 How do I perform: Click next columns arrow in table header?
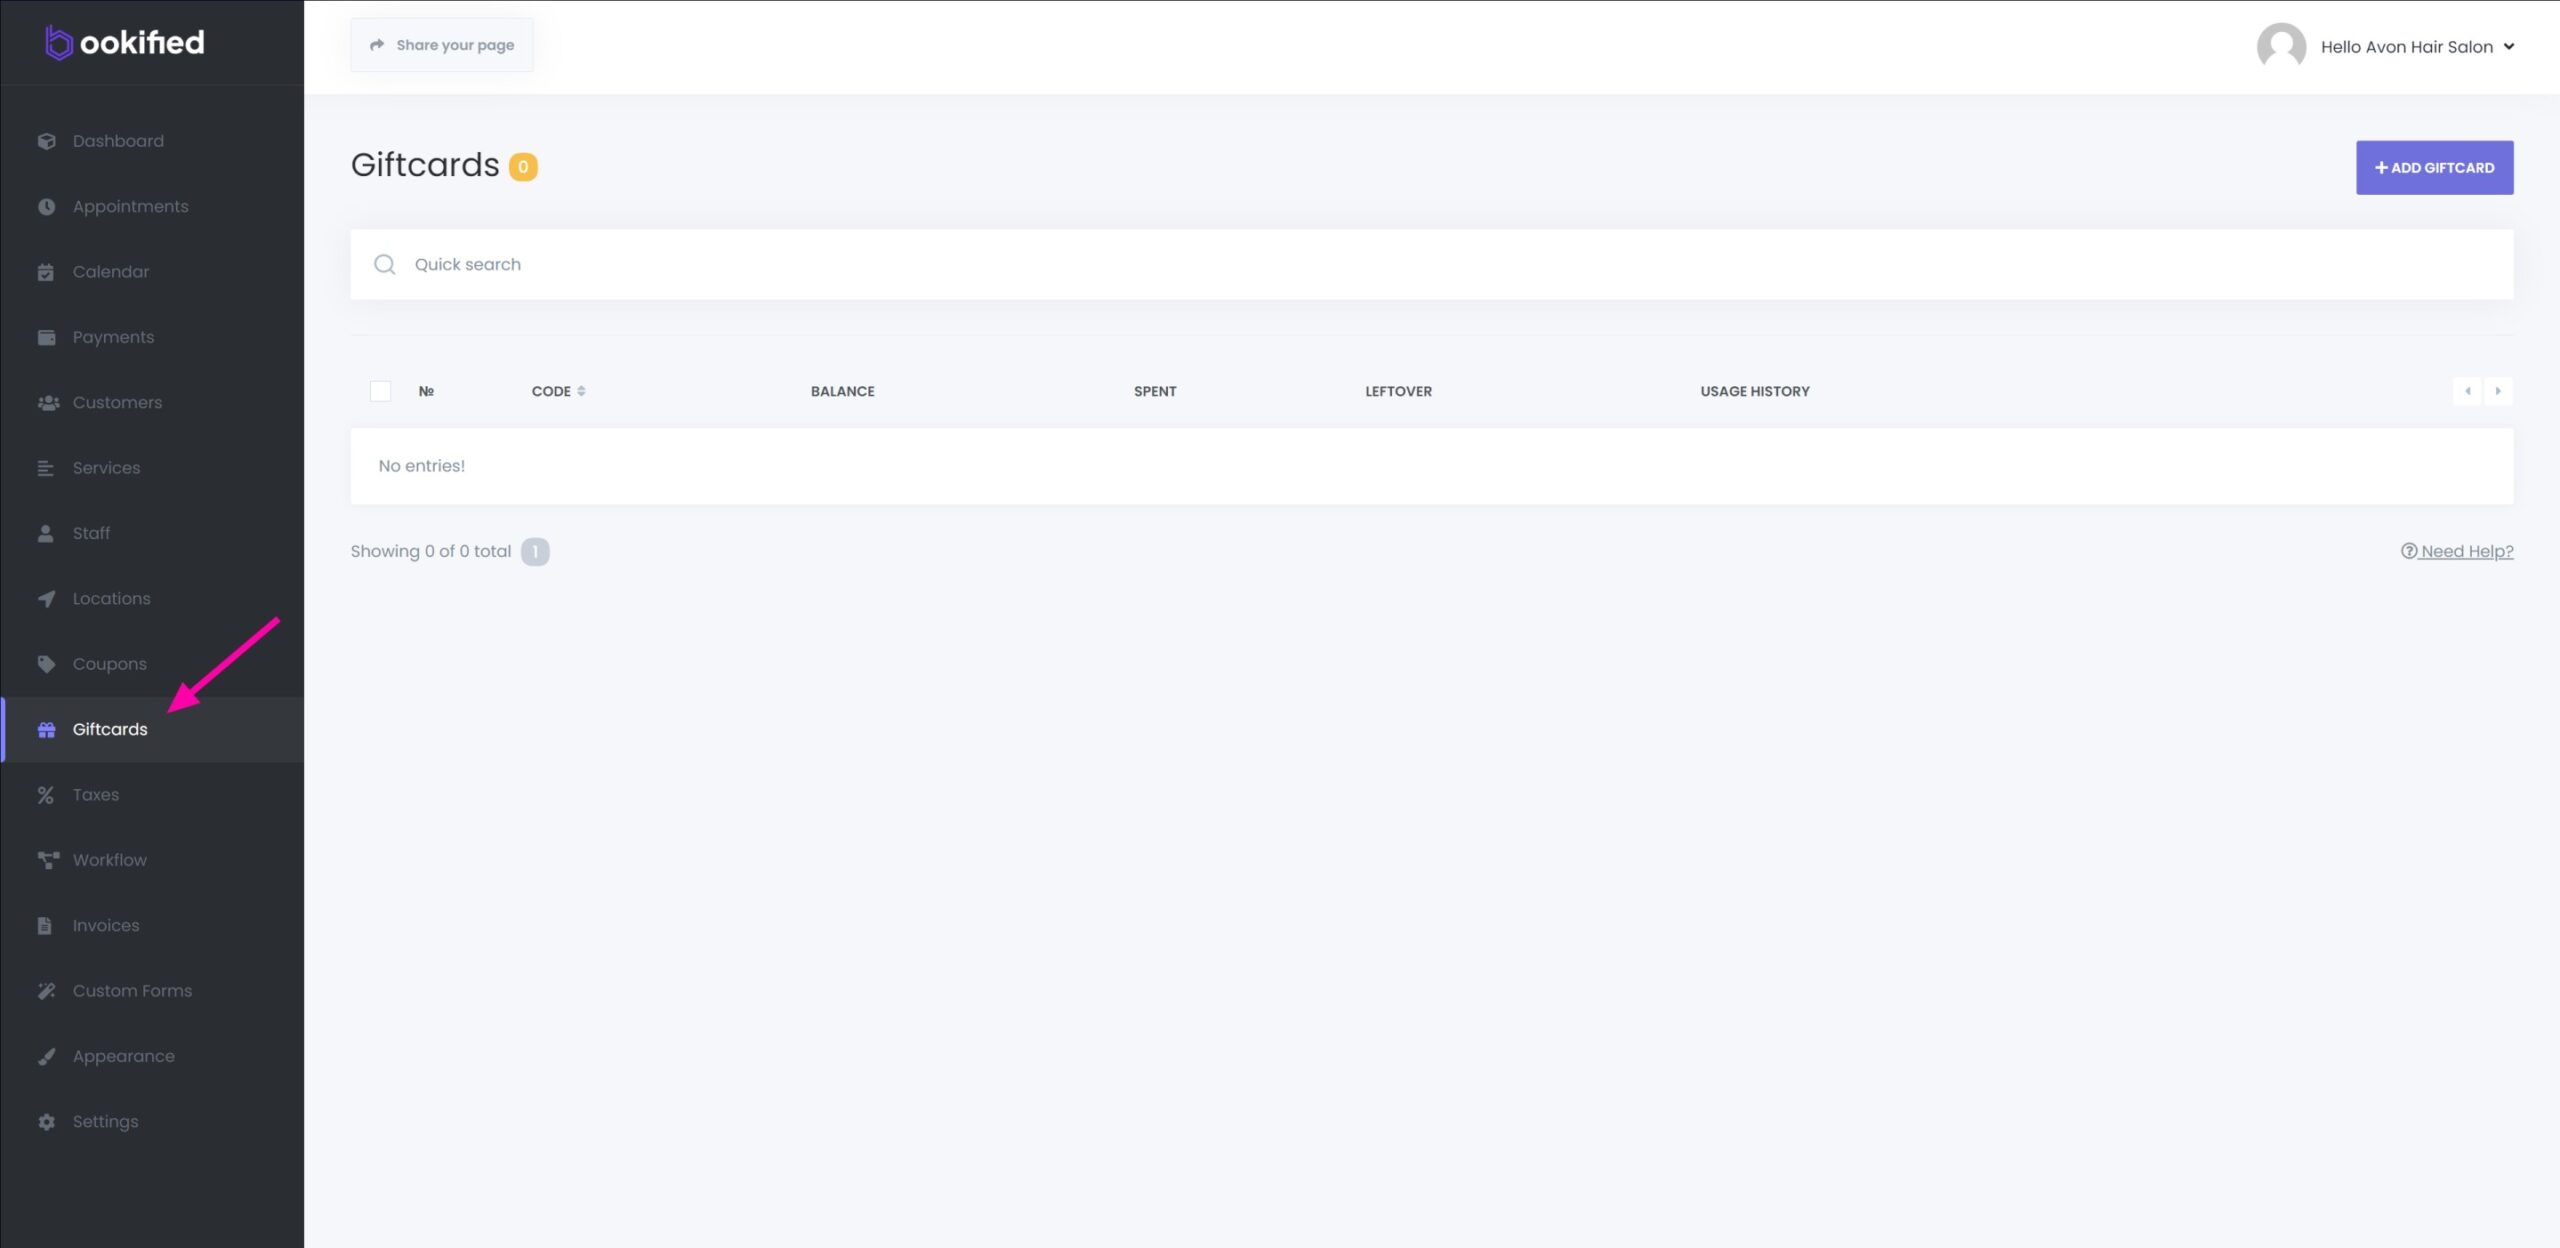click(2498, 391)
